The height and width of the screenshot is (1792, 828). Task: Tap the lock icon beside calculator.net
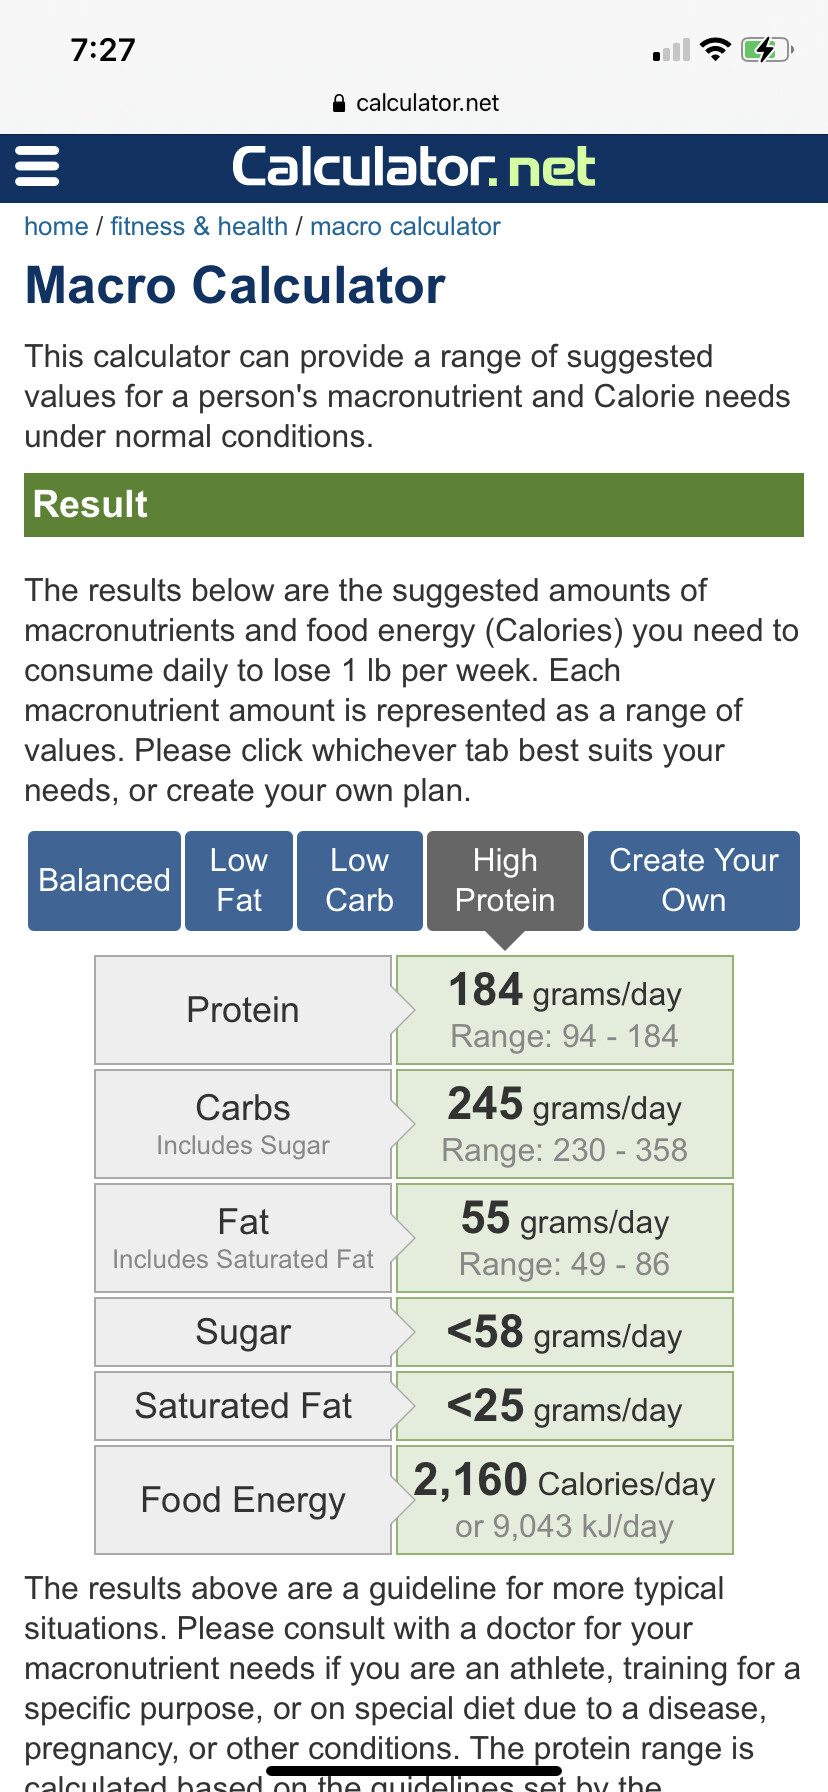pyautogui.click(x=339, y=103)
